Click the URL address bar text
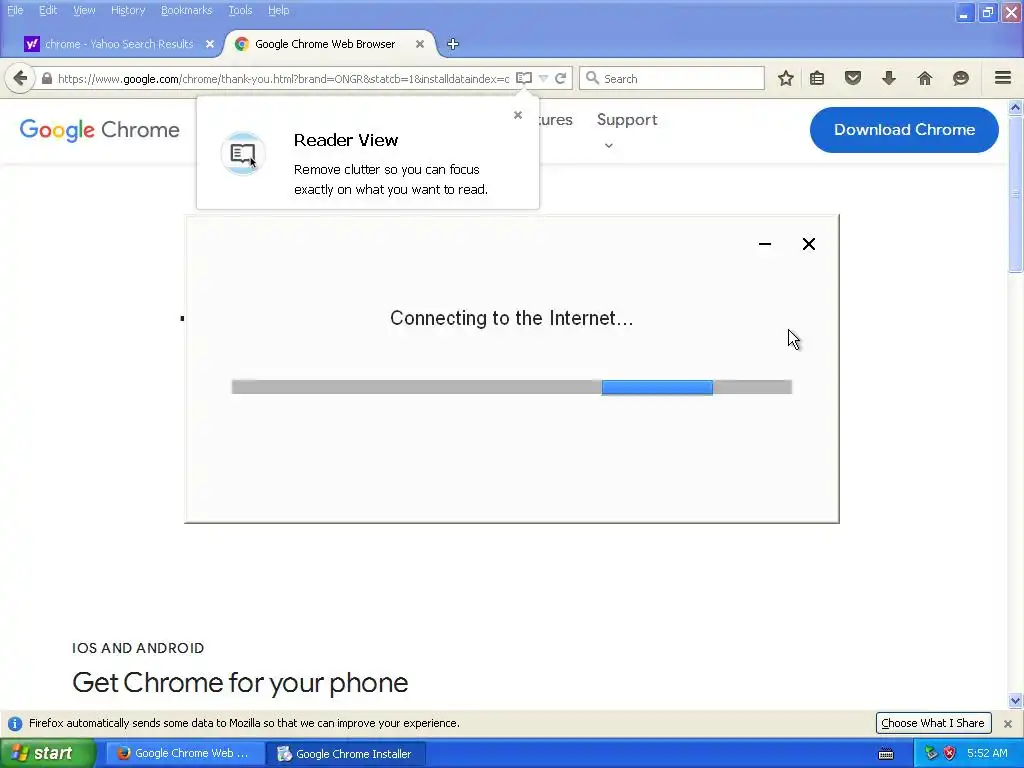 (x=283, y=78)
